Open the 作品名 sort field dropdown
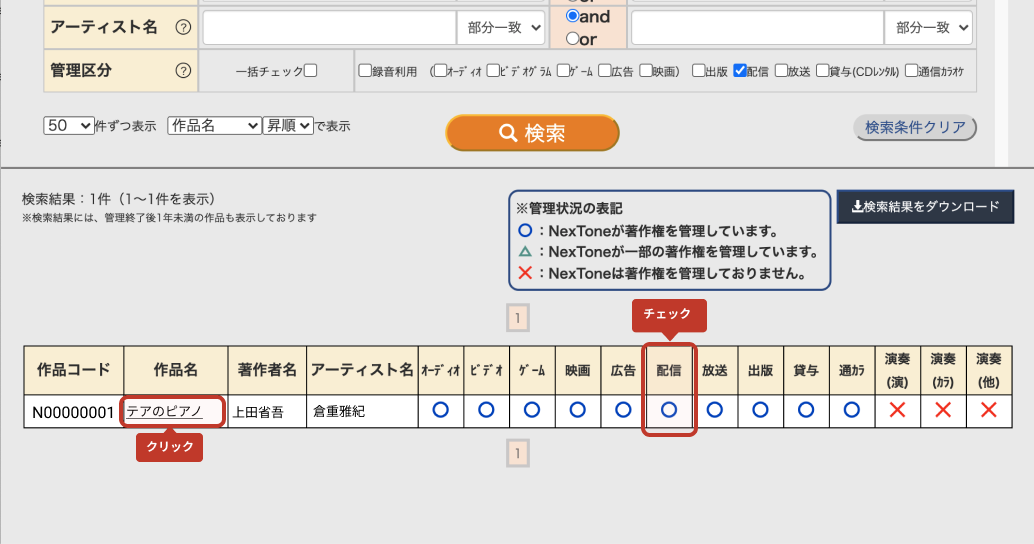The width and height of the screenshot is (1034, 544). pos(213,126)
